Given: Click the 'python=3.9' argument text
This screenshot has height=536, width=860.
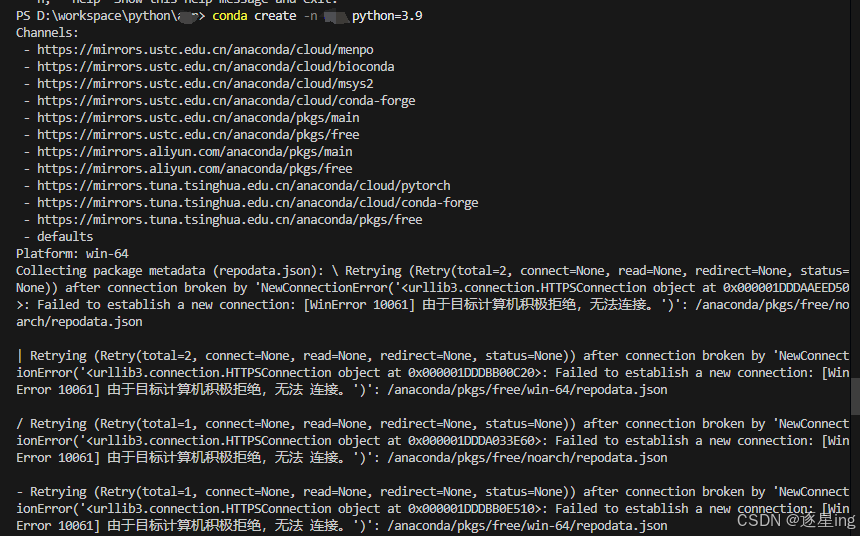Looking at the screenshot, I should click(387, 16).
